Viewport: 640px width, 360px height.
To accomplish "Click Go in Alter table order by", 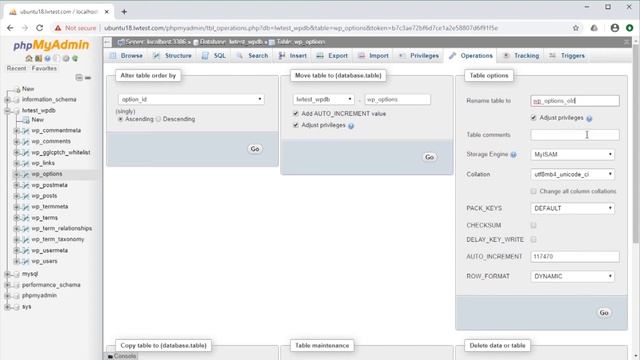I will (x=255, y=149).
